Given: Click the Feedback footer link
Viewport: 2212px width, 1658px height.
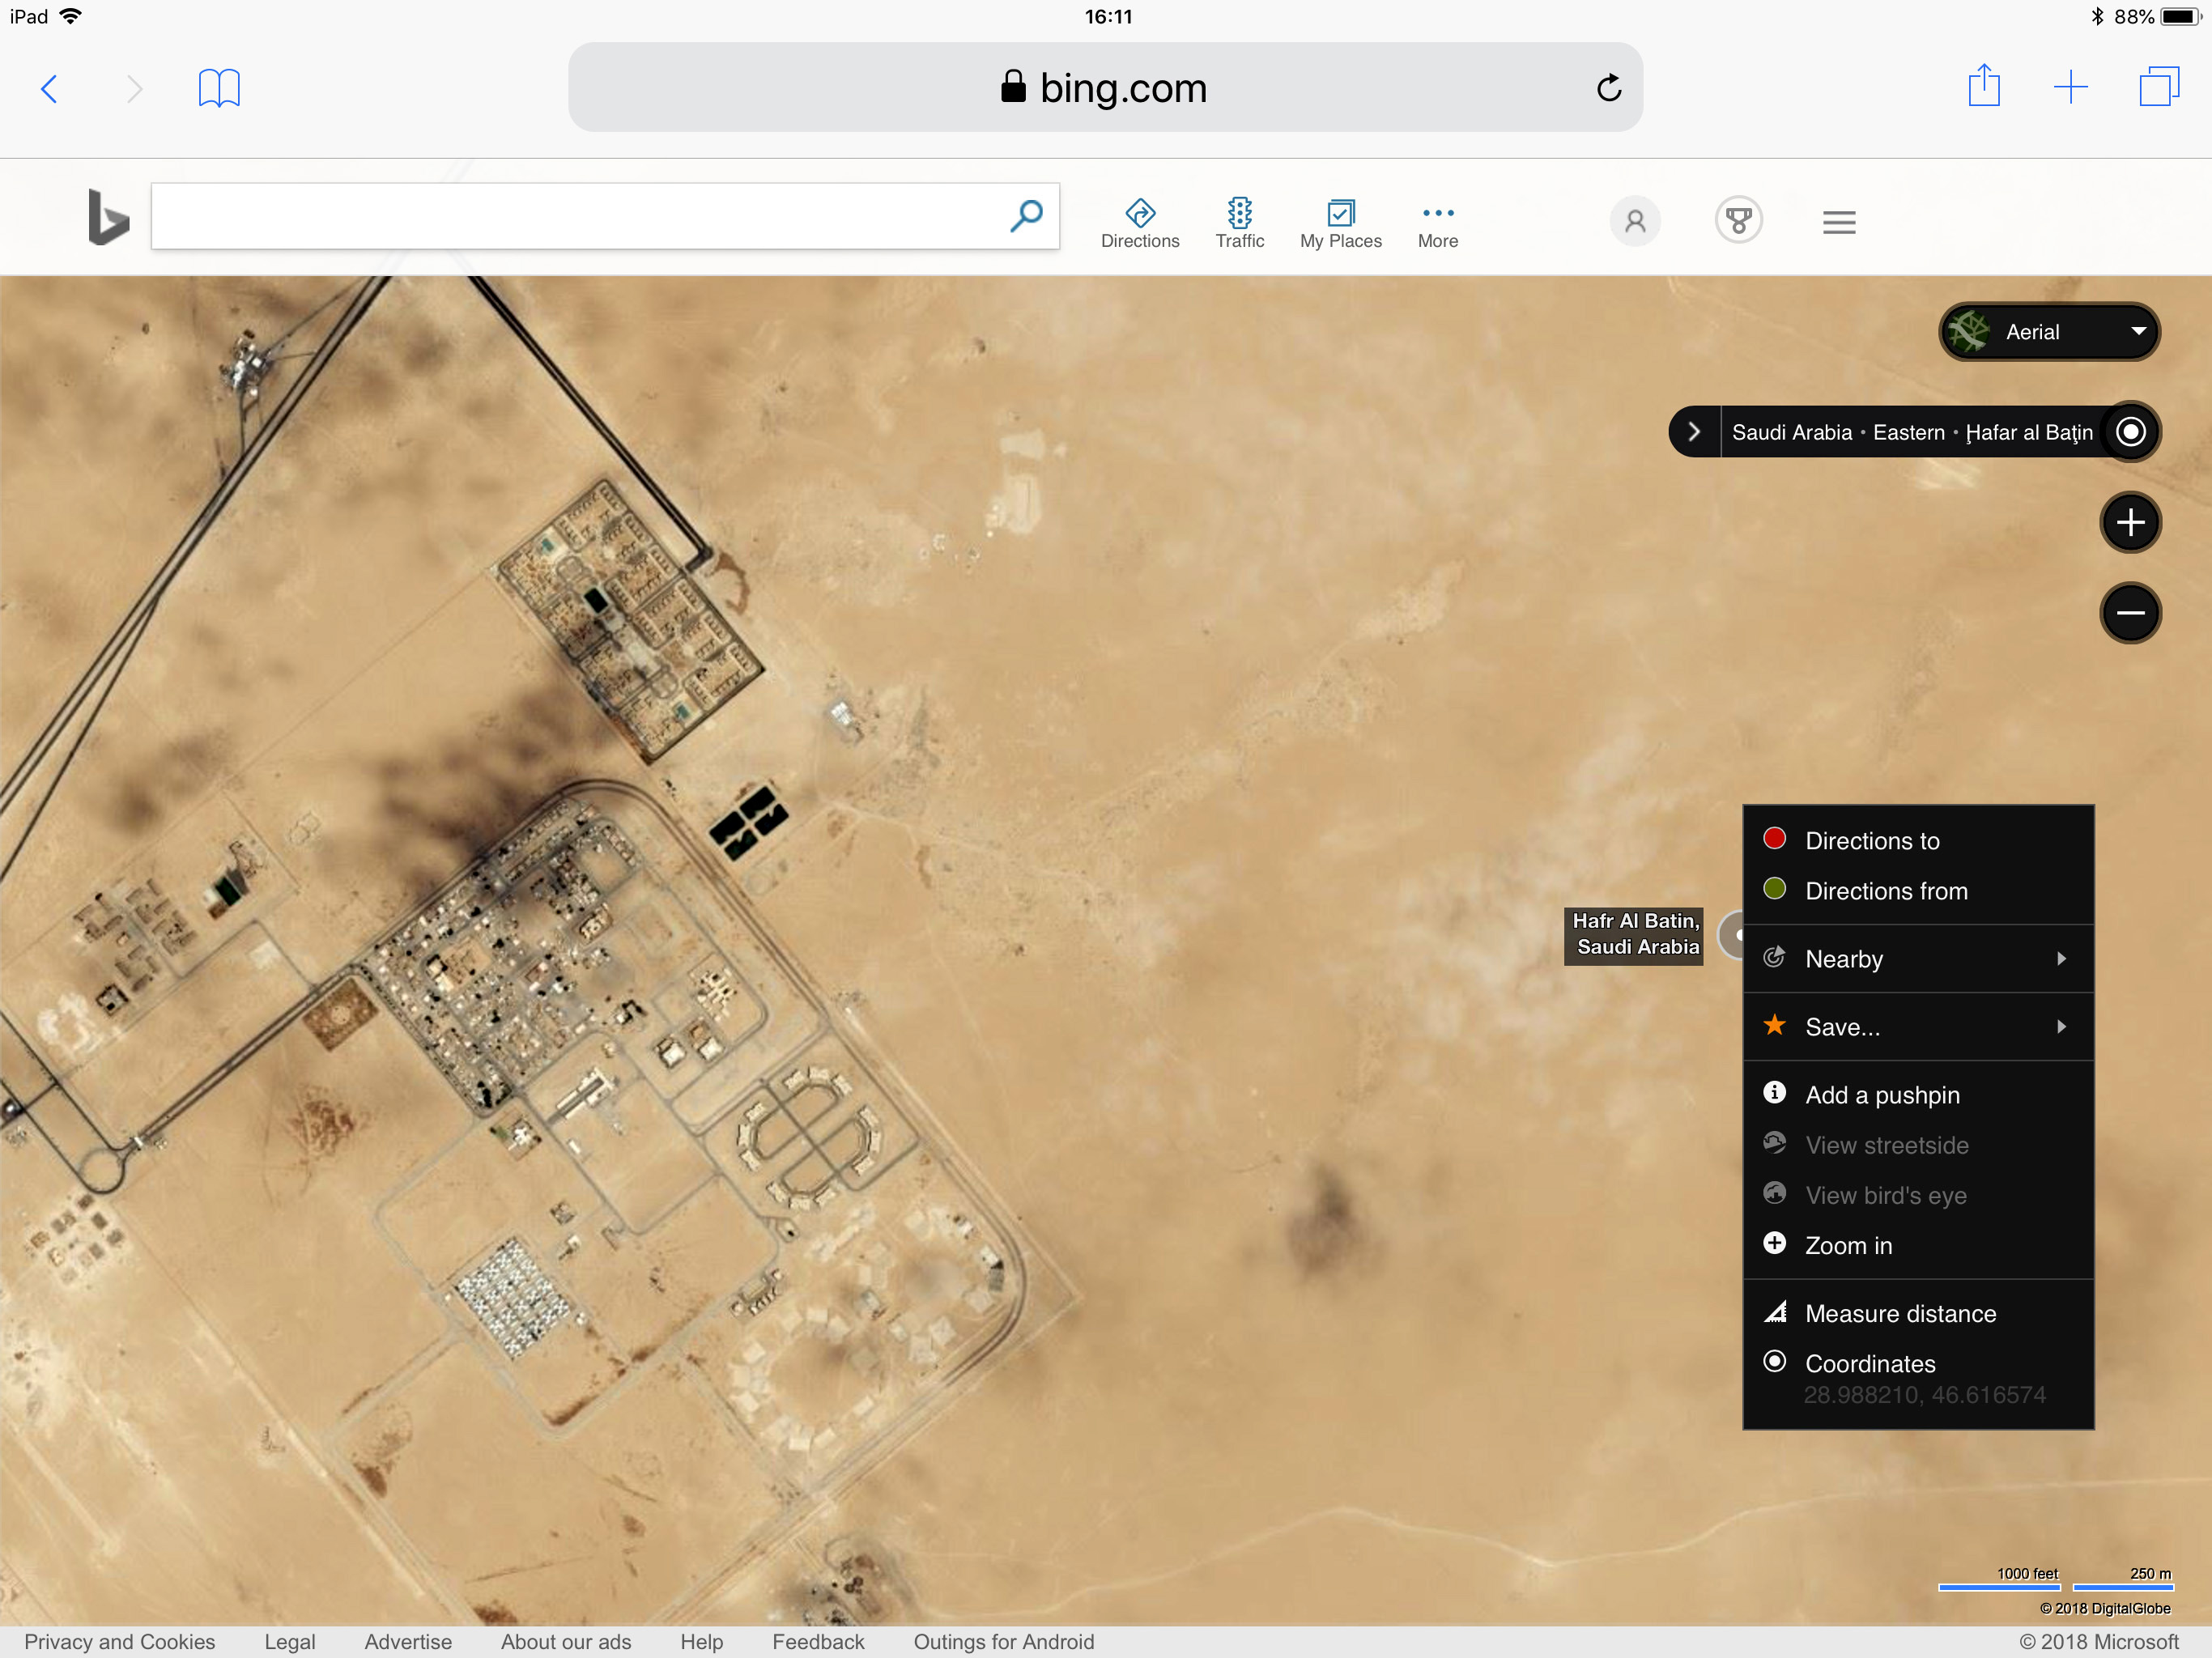Looking at the screenshot, I should click(817, 1641).
